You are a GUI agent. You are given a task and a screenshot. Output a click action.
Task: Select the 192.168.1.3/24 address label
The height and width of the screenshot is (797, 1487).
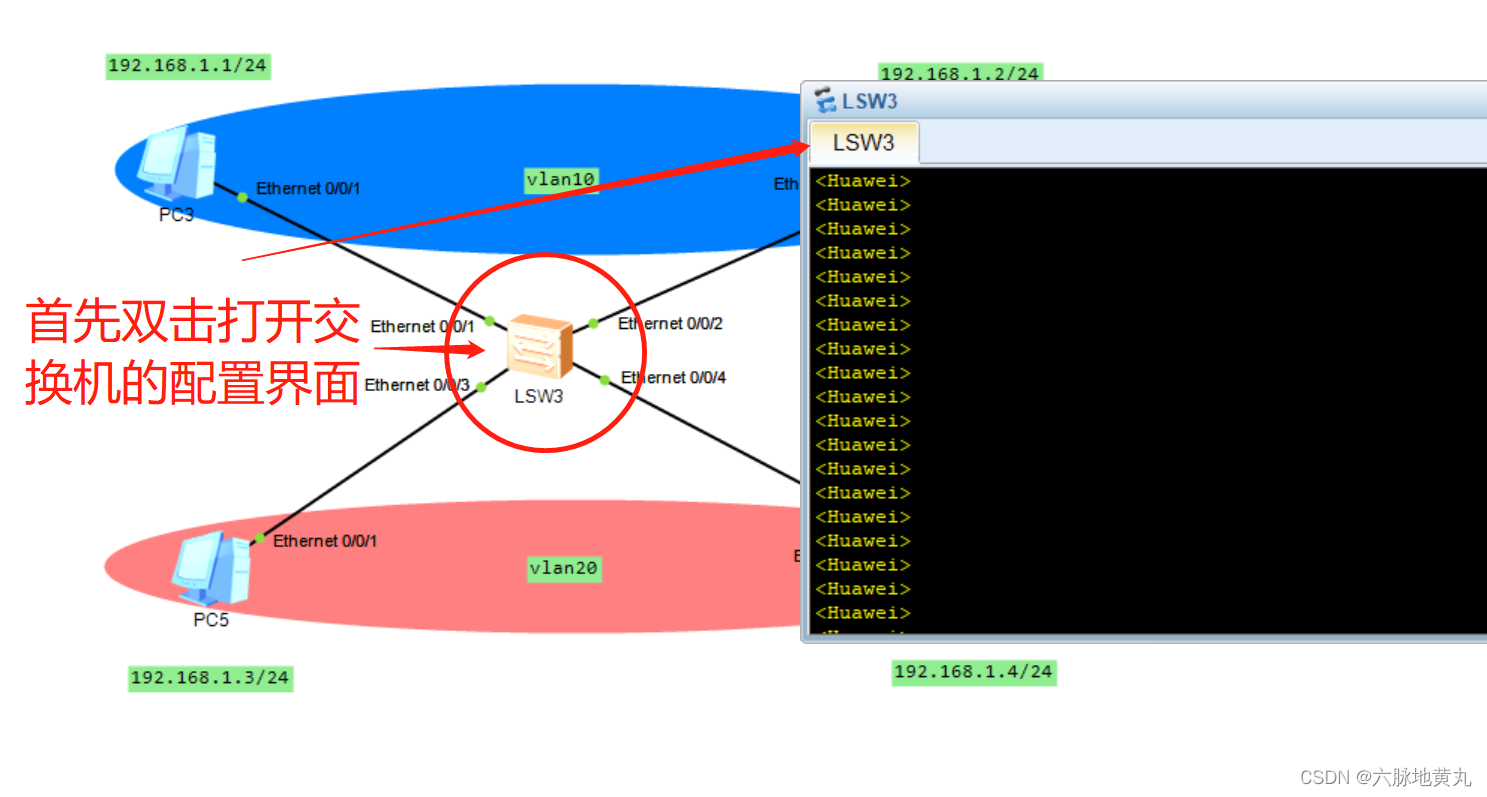coord(211,678)
